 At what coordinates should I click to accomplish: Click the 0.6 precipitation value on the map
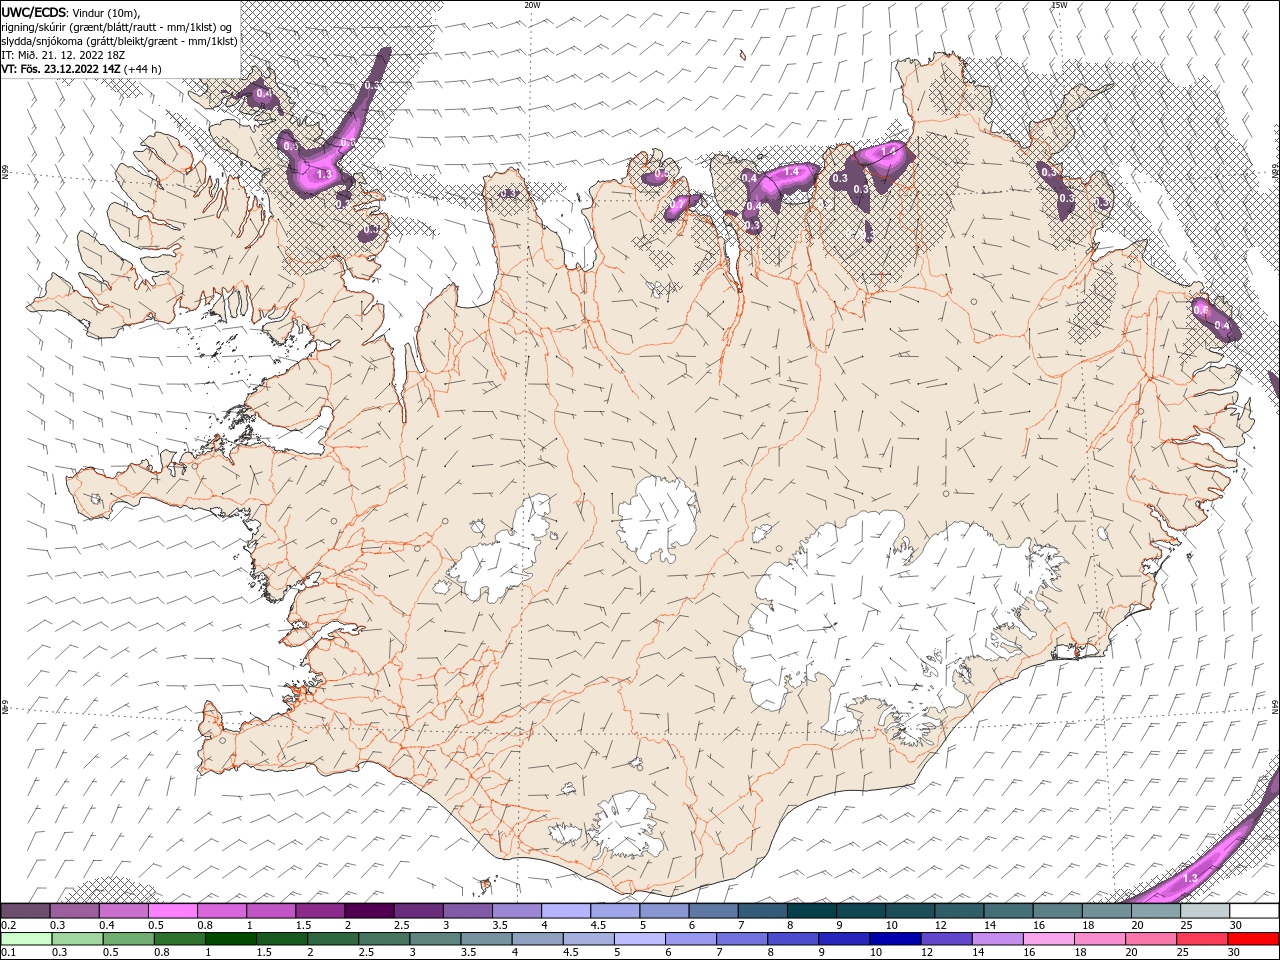(1201, 311)
